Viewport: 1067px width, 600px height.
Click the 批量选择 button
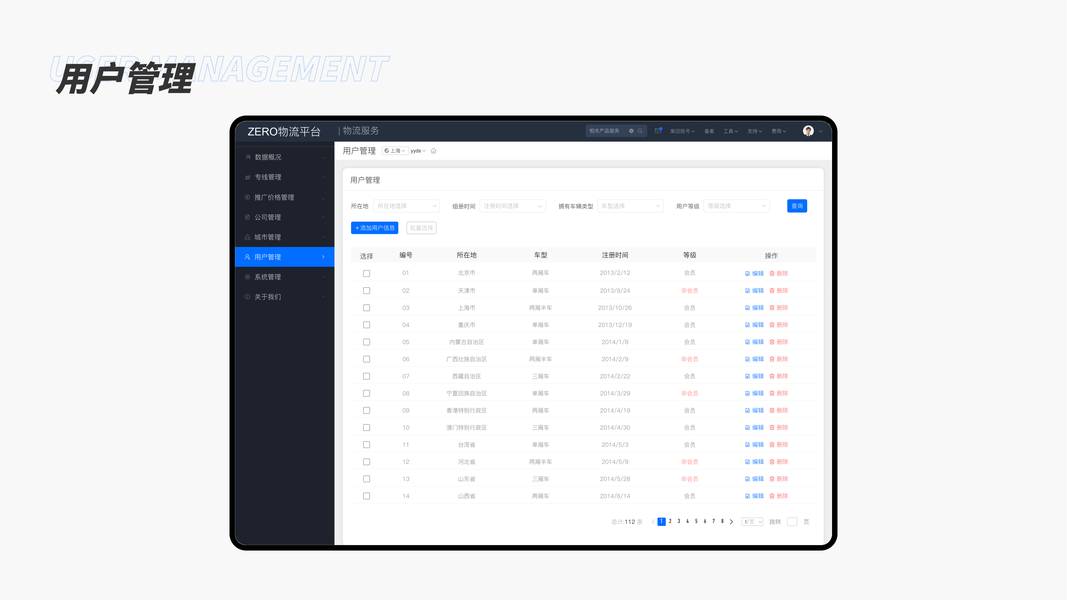click(x=421, y=228)
